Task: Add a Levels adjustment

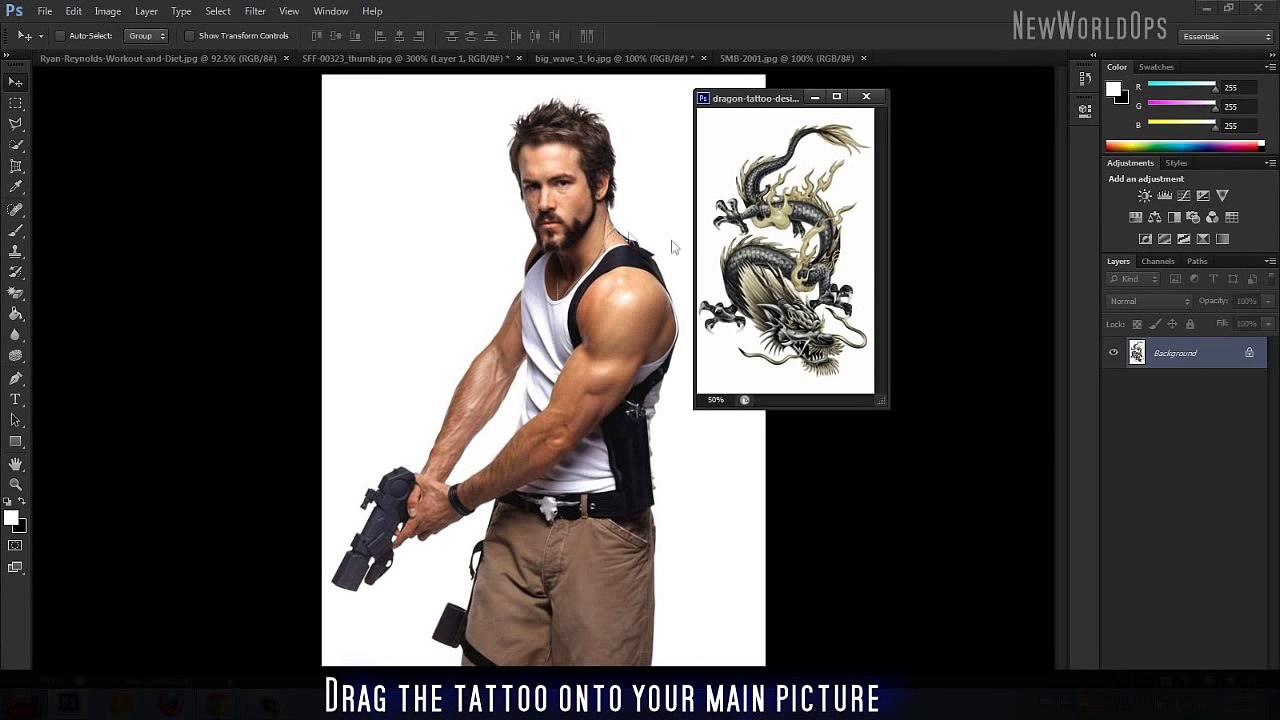Action: coord(1164,196)
